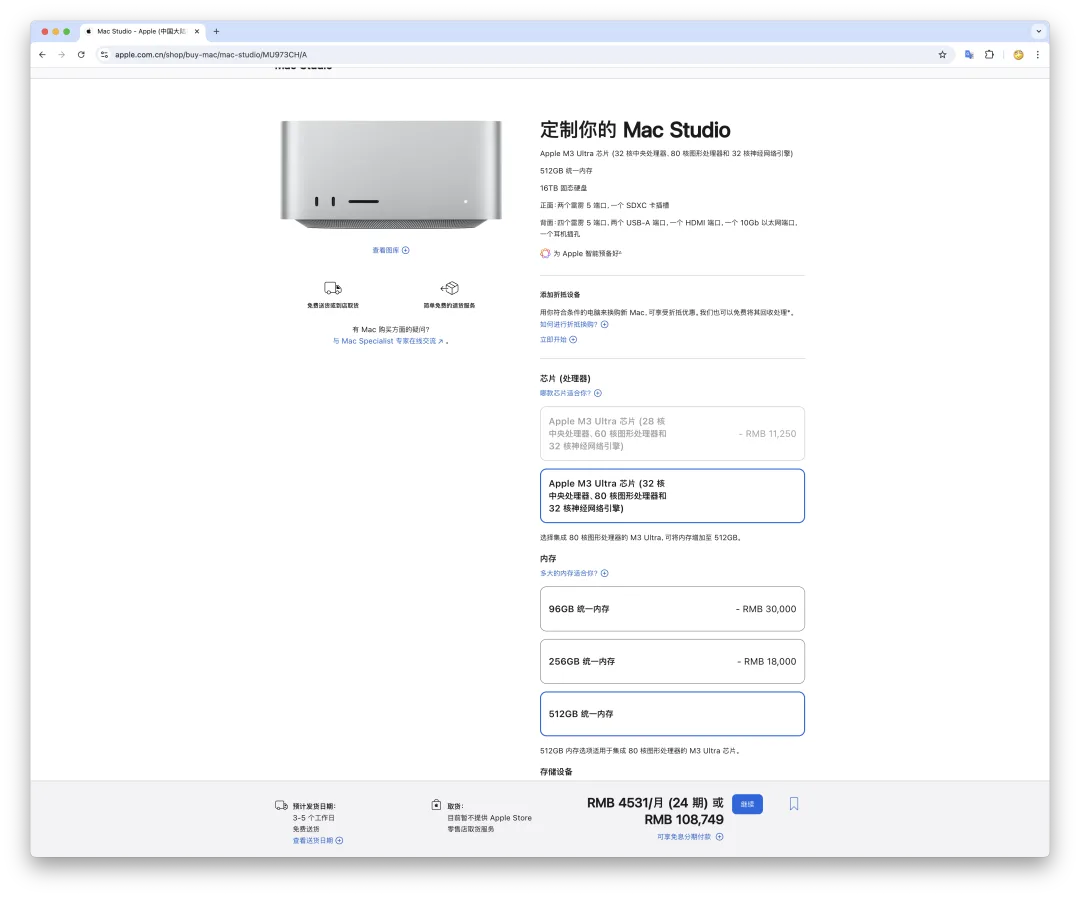The height and width of the screenshot is (897, 1080).
Task: Expand 可享免息分期付款 installment info link
Action: (x=689, y=837)
